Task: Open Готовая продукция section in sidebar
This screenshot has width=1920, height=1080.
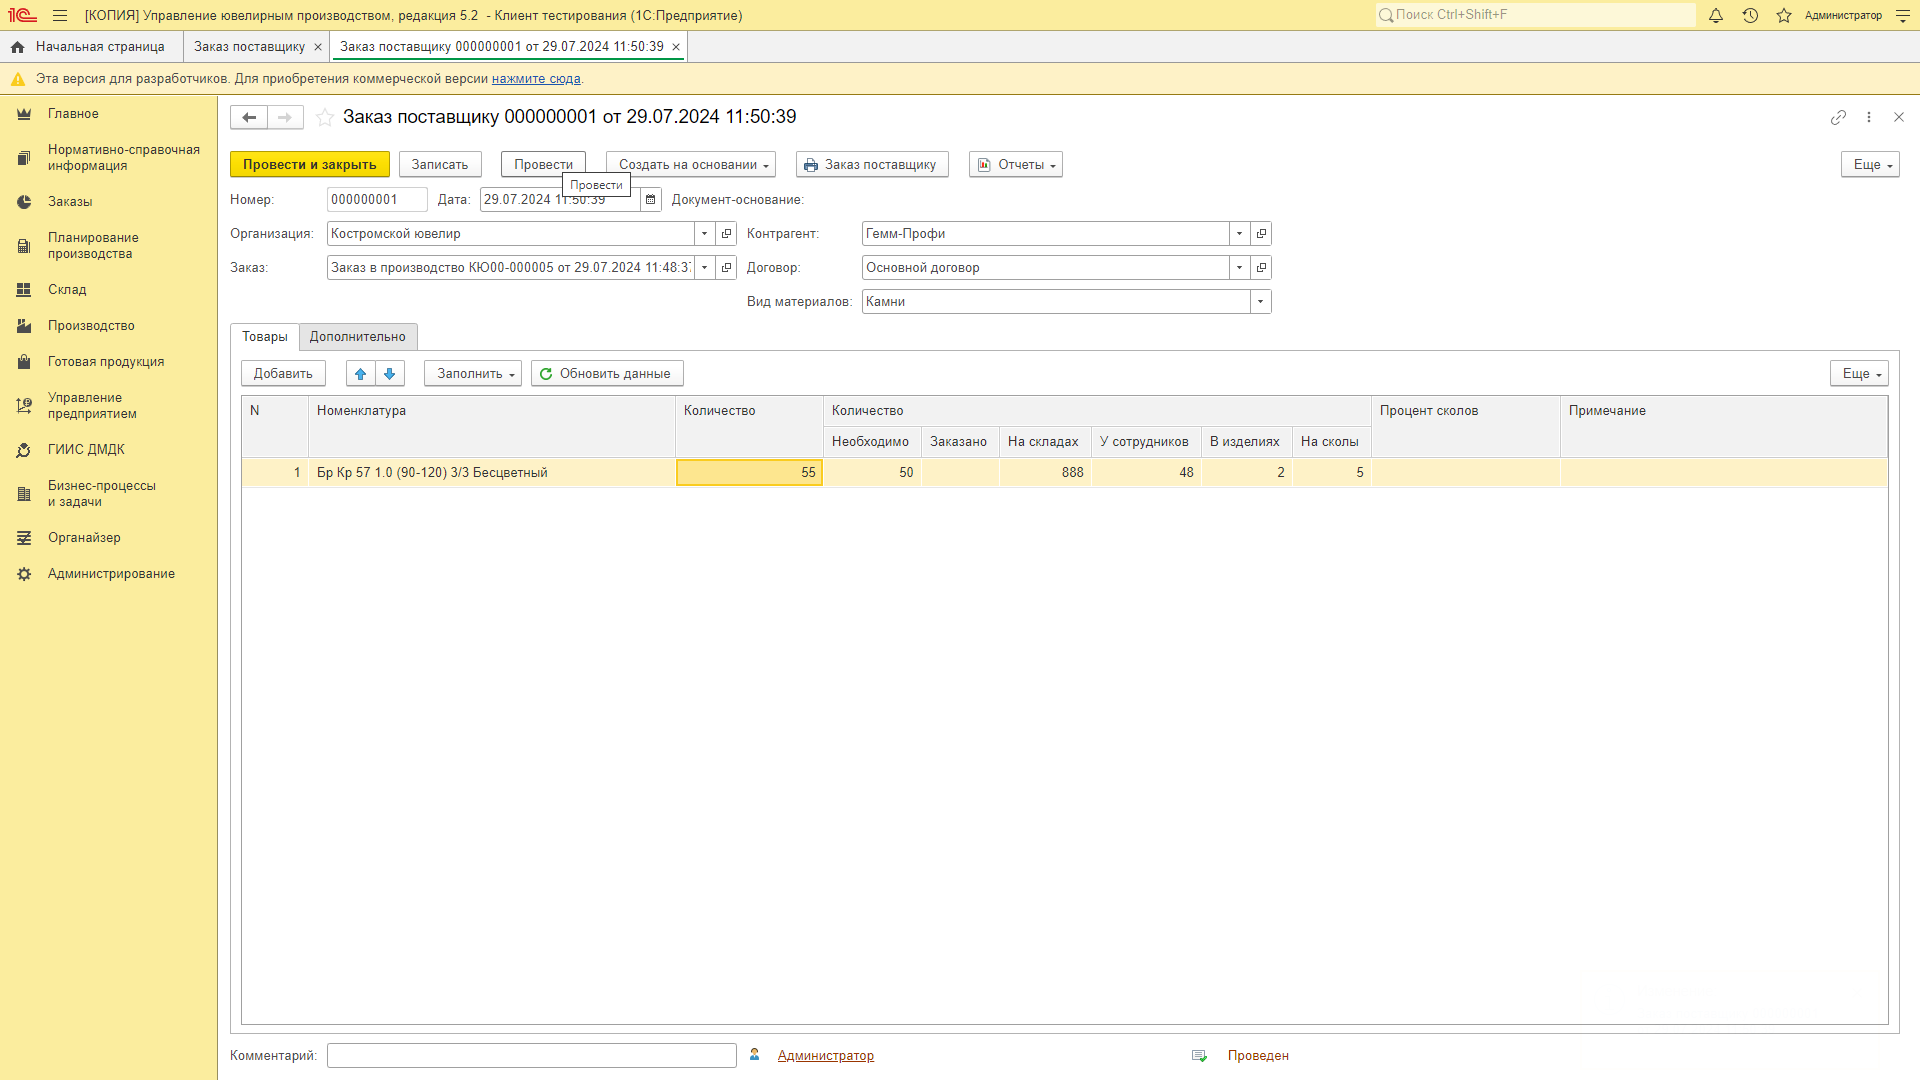Action: pyautogui.click(x=106, y=362)
